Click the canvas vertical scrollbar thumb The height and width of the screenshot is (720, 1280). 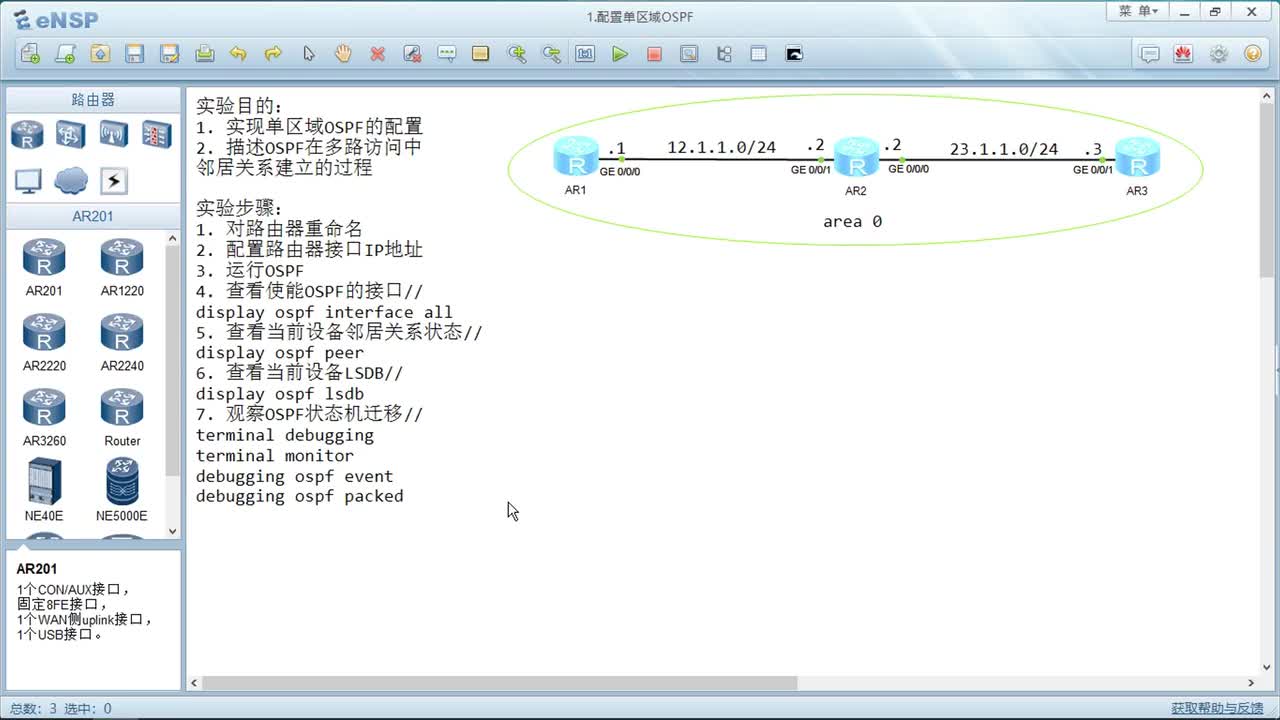tap(1266, 190)
